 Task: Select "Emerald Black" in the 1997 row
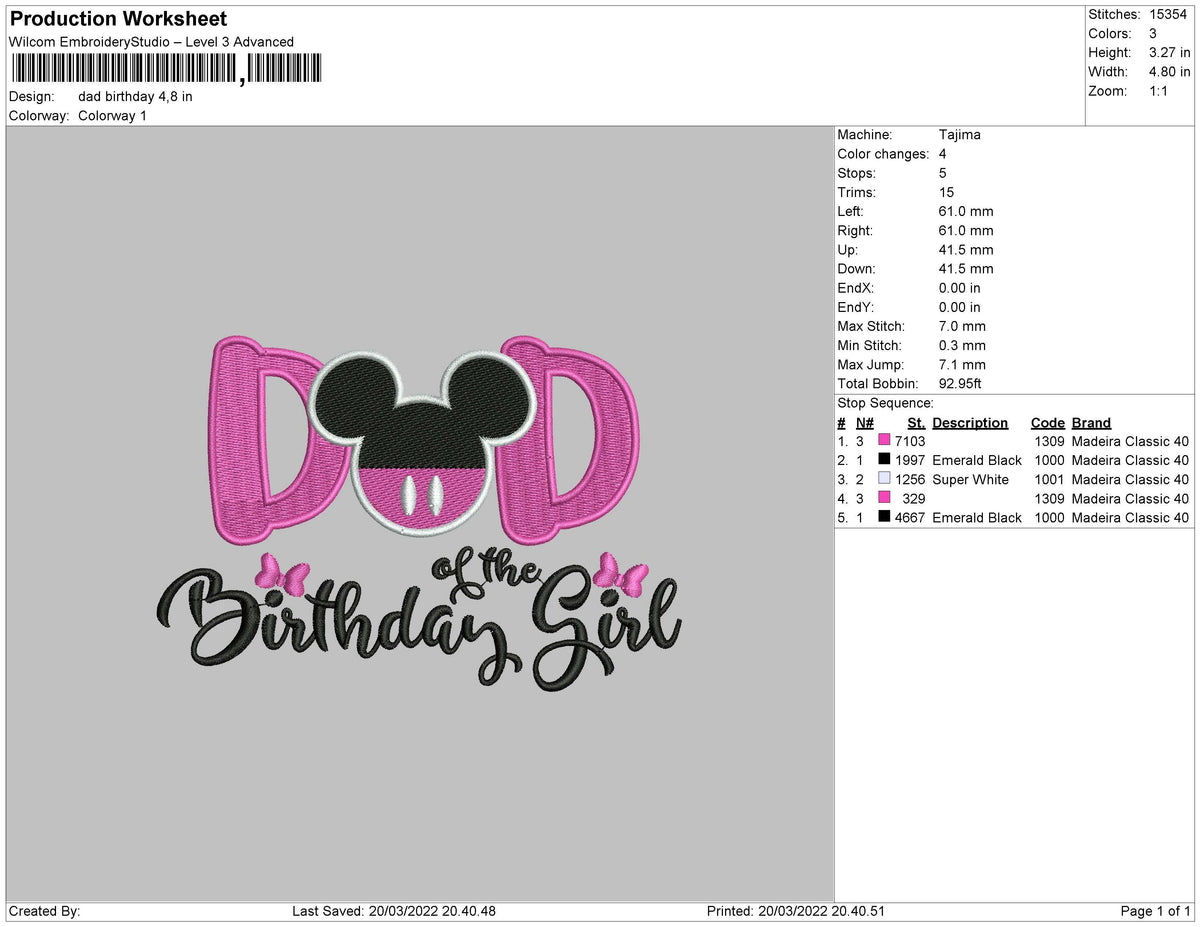click(977, 460)
